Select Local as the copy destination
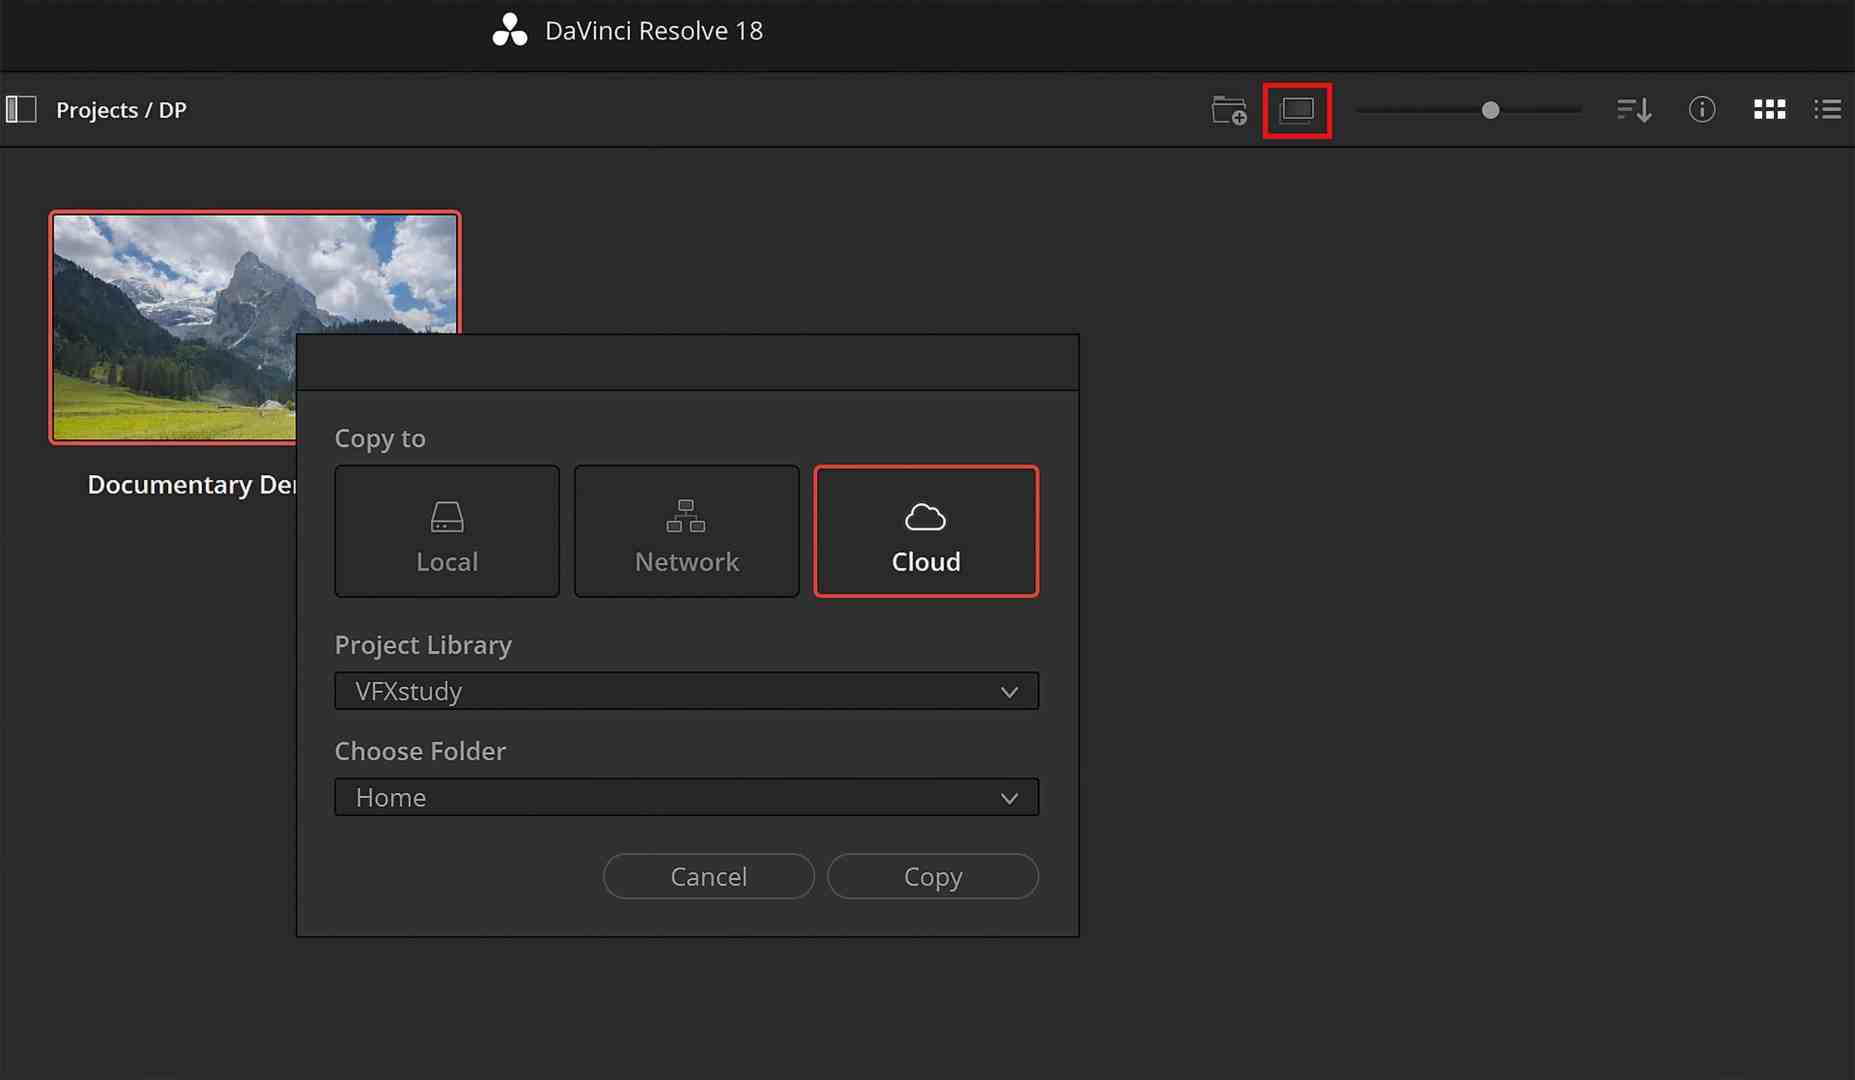 click(x=446, y=531)
